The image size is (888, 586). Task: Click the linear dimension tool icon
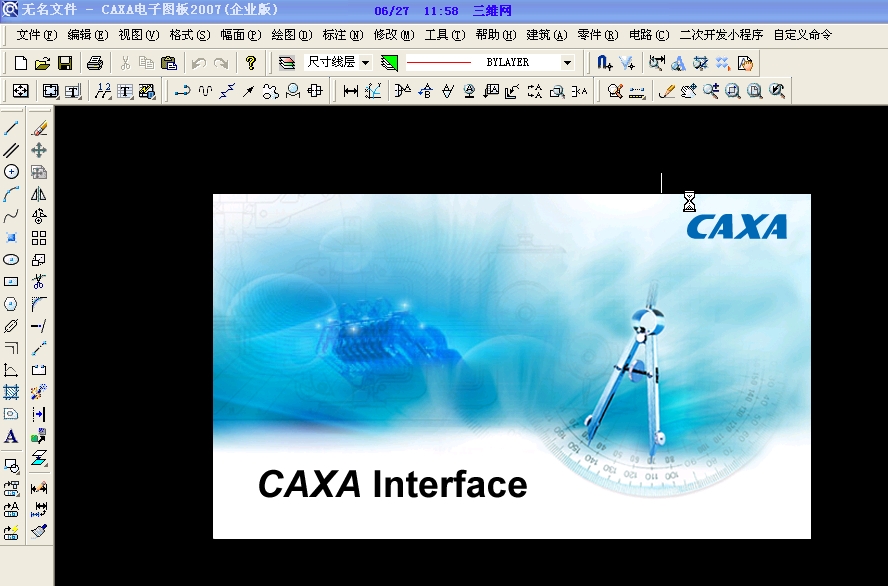[351, 91]
